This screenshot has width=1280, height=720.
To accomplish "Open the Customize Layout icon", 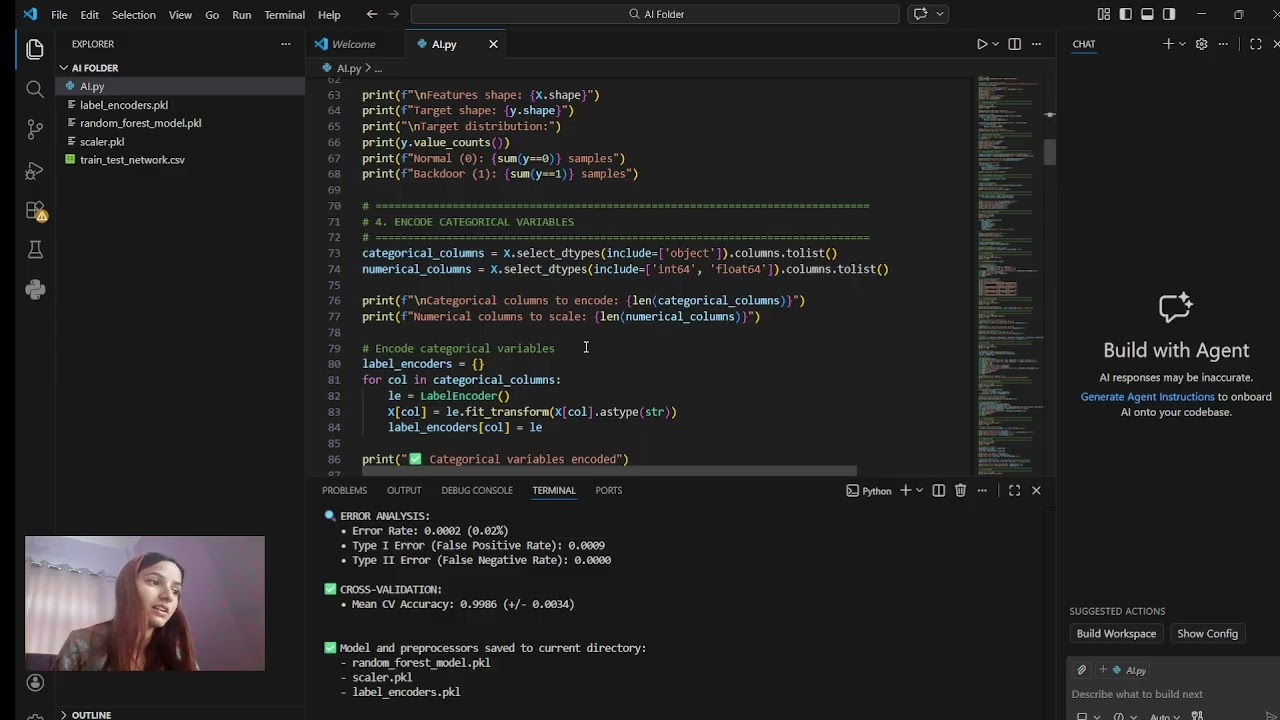I will click(x=1104, y=14).
